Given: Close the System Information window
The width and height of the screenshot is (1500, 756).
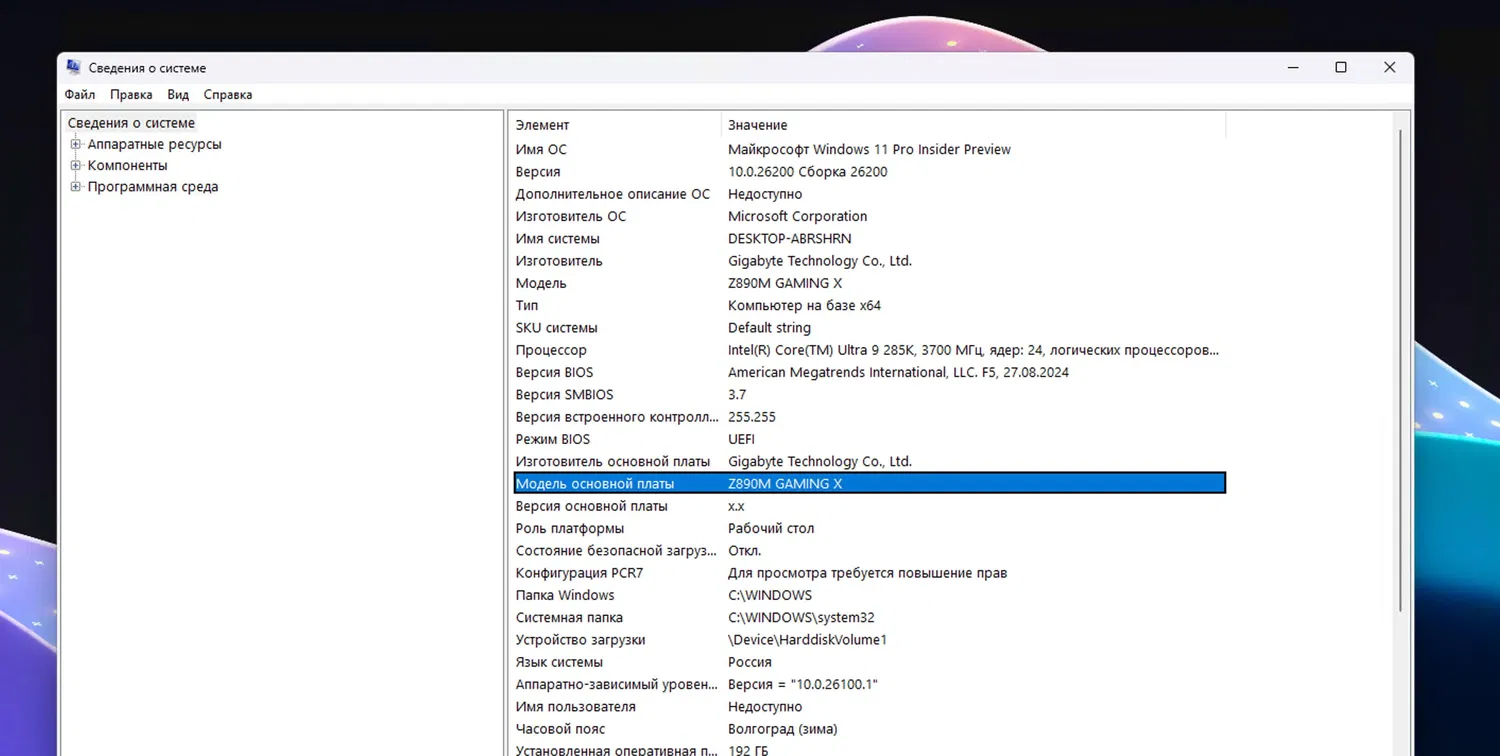Looking at the screenshot, I should pyautogui.click(x=1389, y=68).
